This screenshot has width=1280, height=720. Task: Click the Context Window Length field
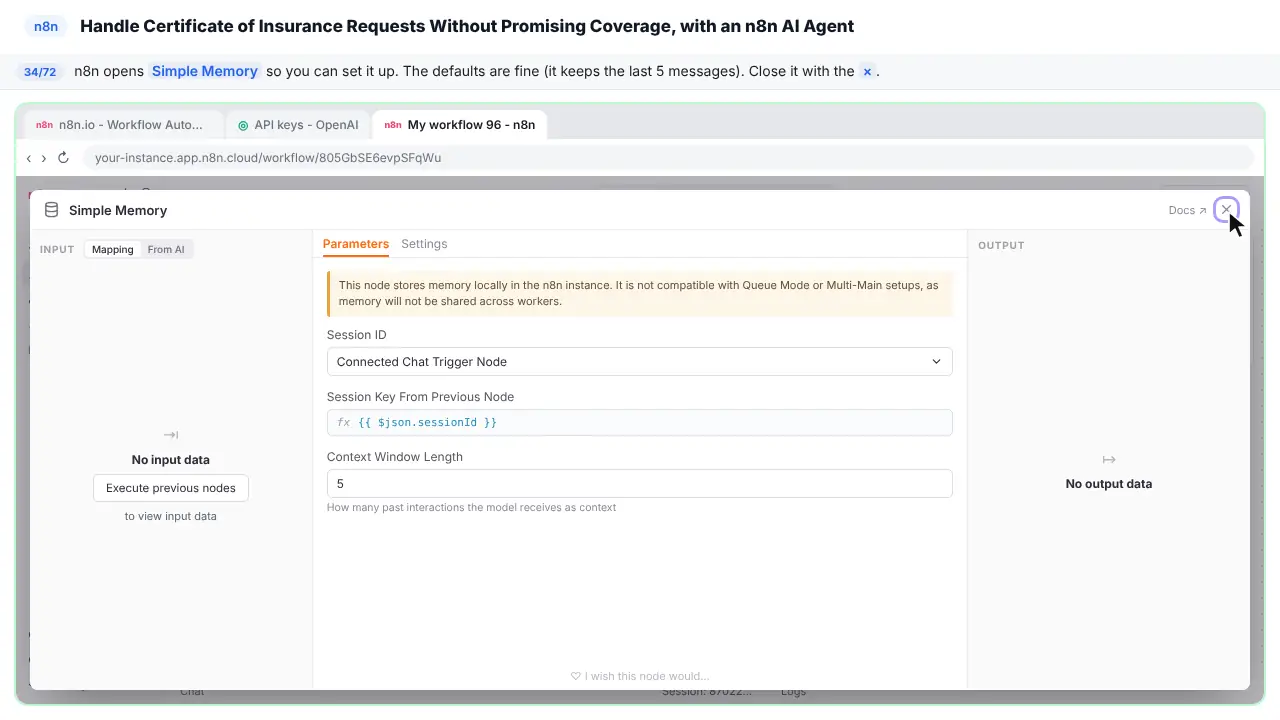click(x=639, y=483)
